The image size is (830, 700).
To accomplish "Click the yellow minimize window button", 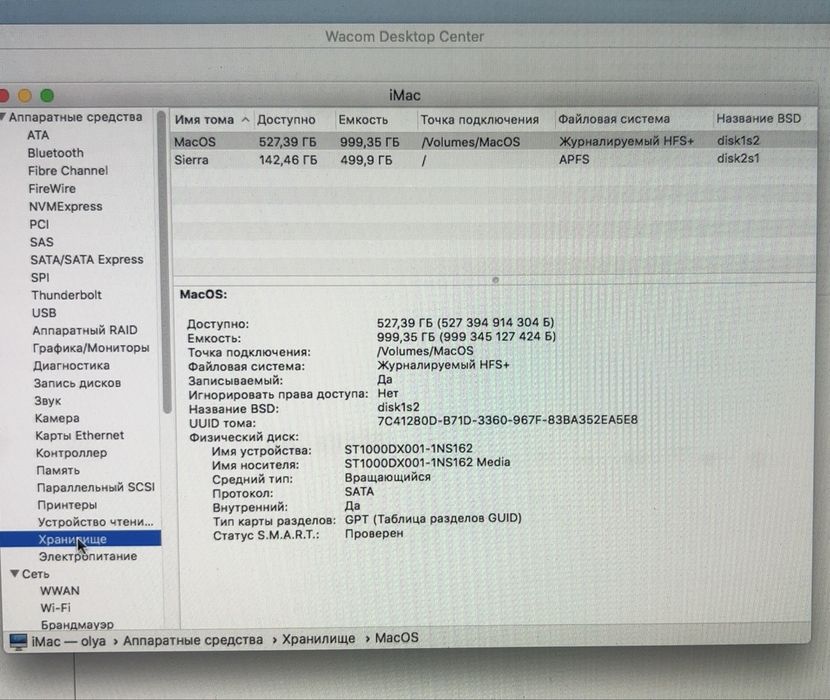I will click(x=25, y=96).
